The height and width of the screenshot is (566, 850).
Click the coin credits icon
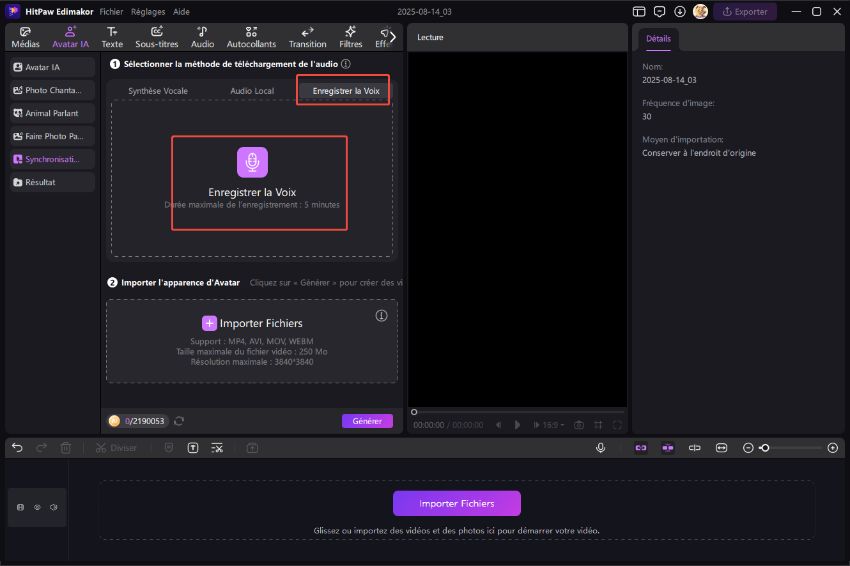click(114, 421)
